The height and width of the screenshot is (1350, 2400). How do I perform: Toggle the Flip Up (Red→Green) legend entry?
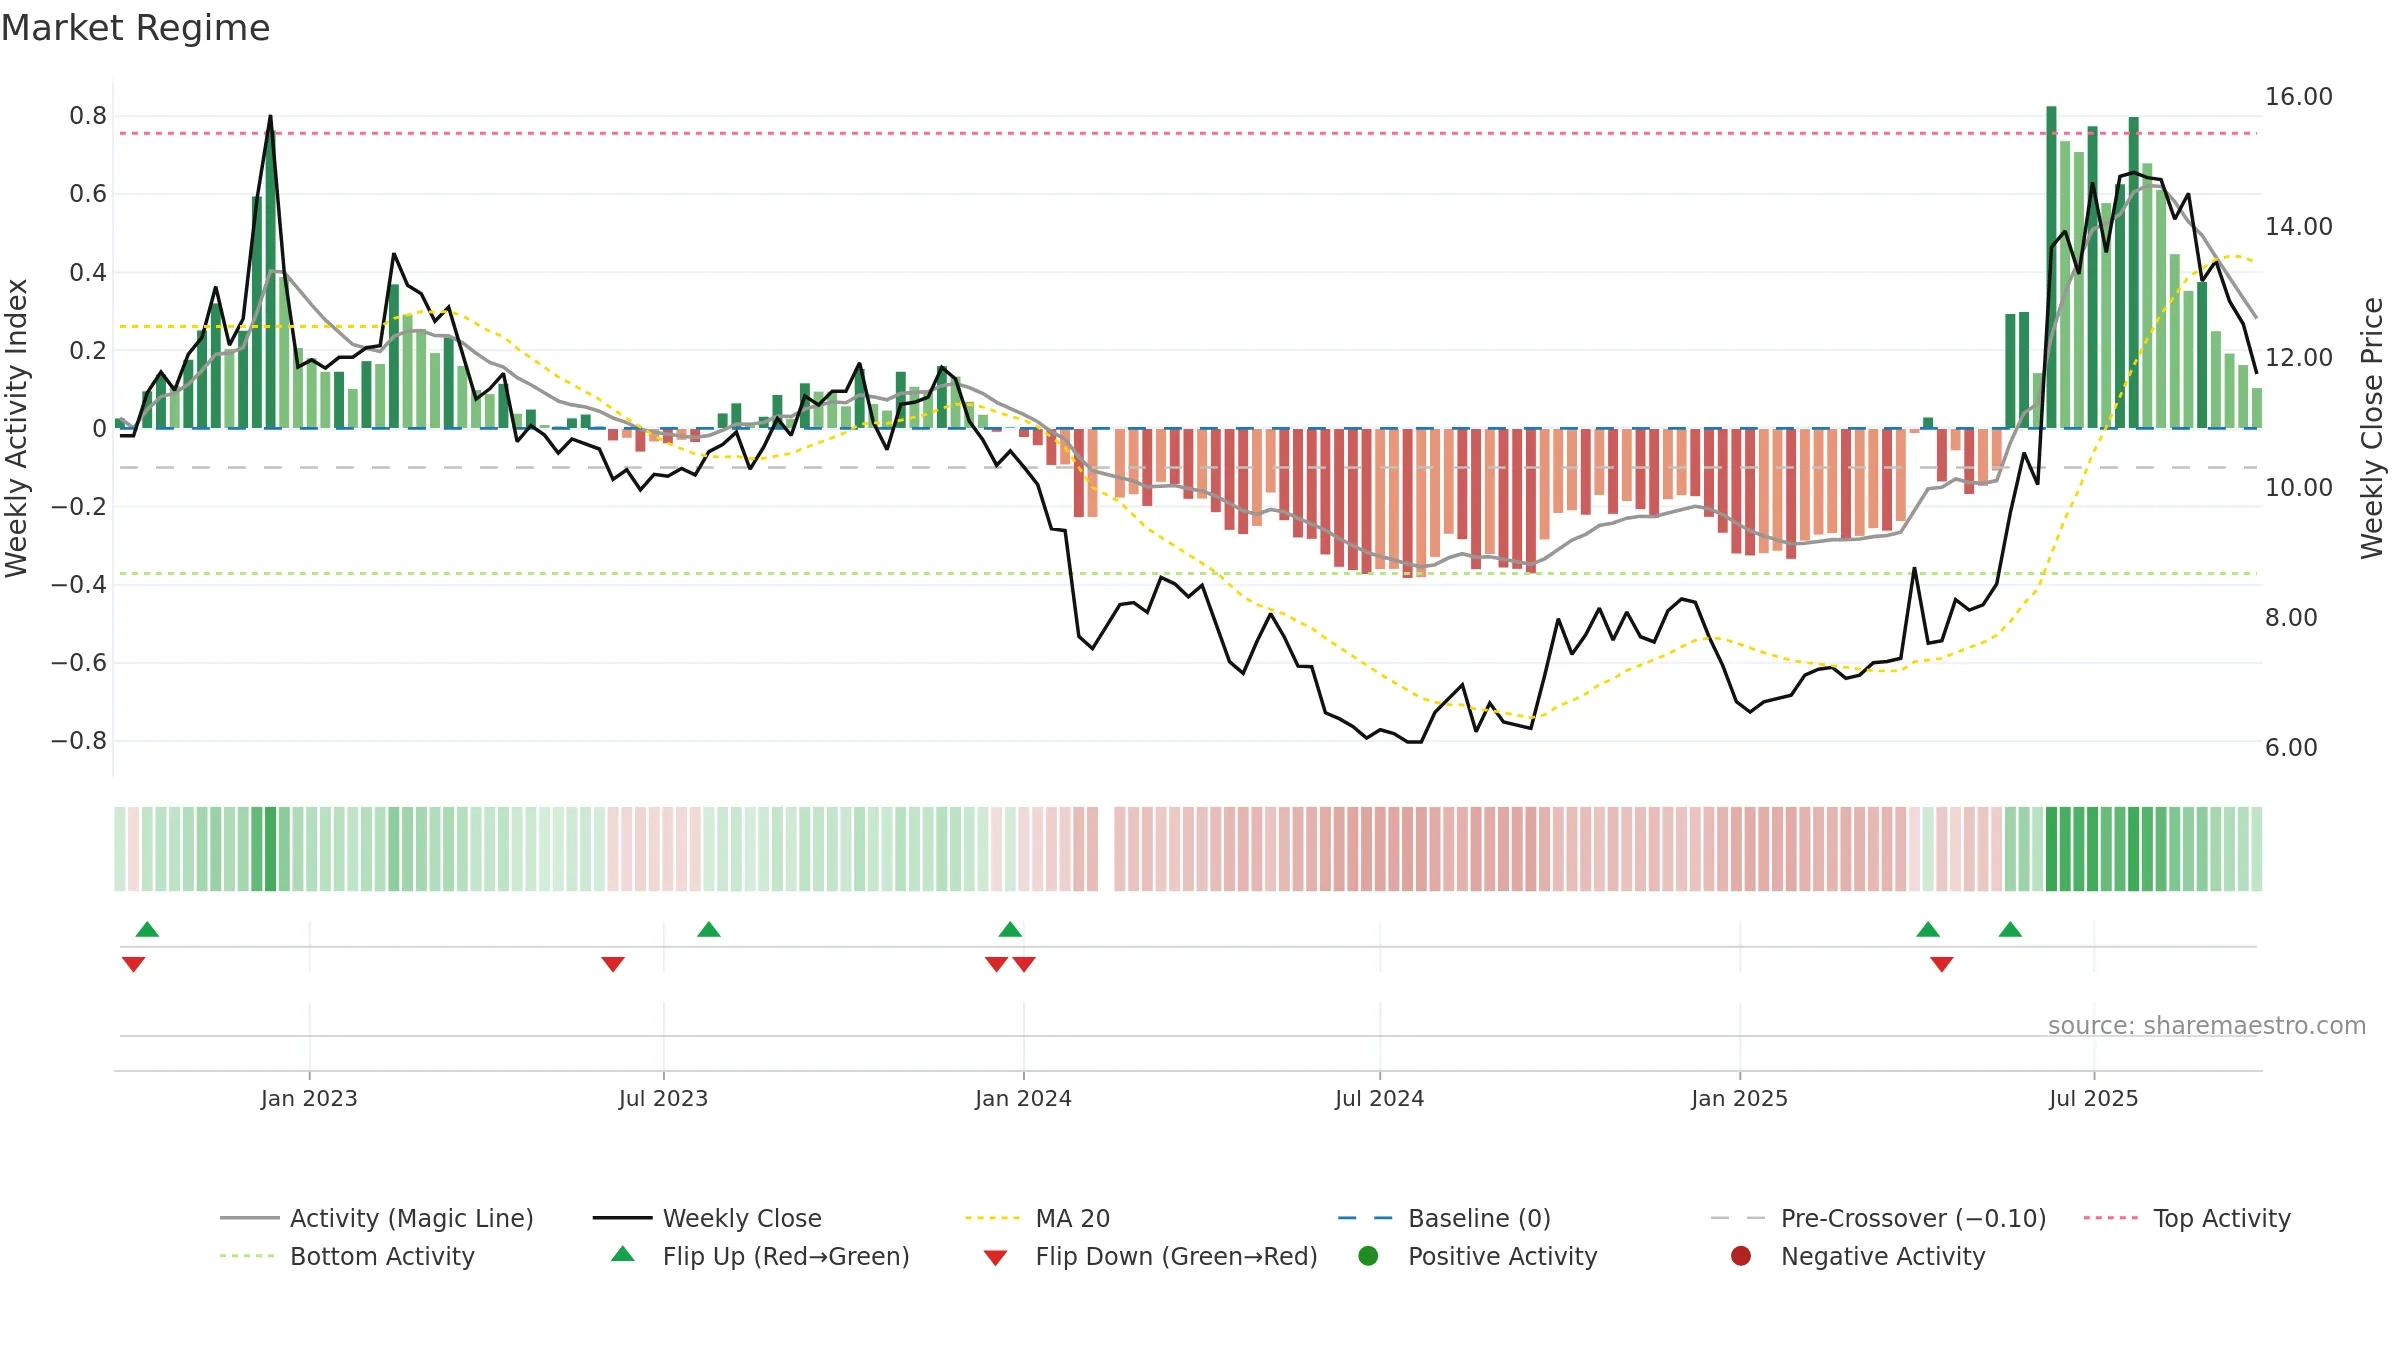pos(760,1256)
